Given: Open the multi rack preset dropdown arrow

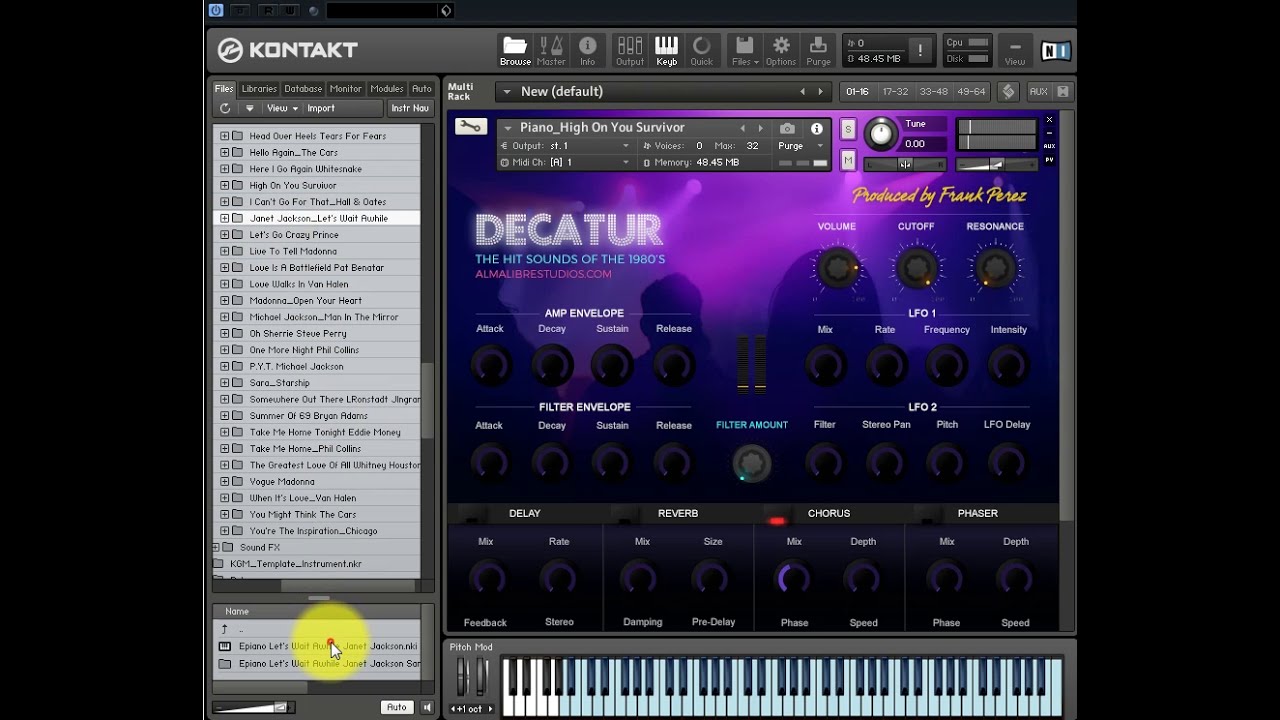Looking at the screenshot, I should 507,91.
